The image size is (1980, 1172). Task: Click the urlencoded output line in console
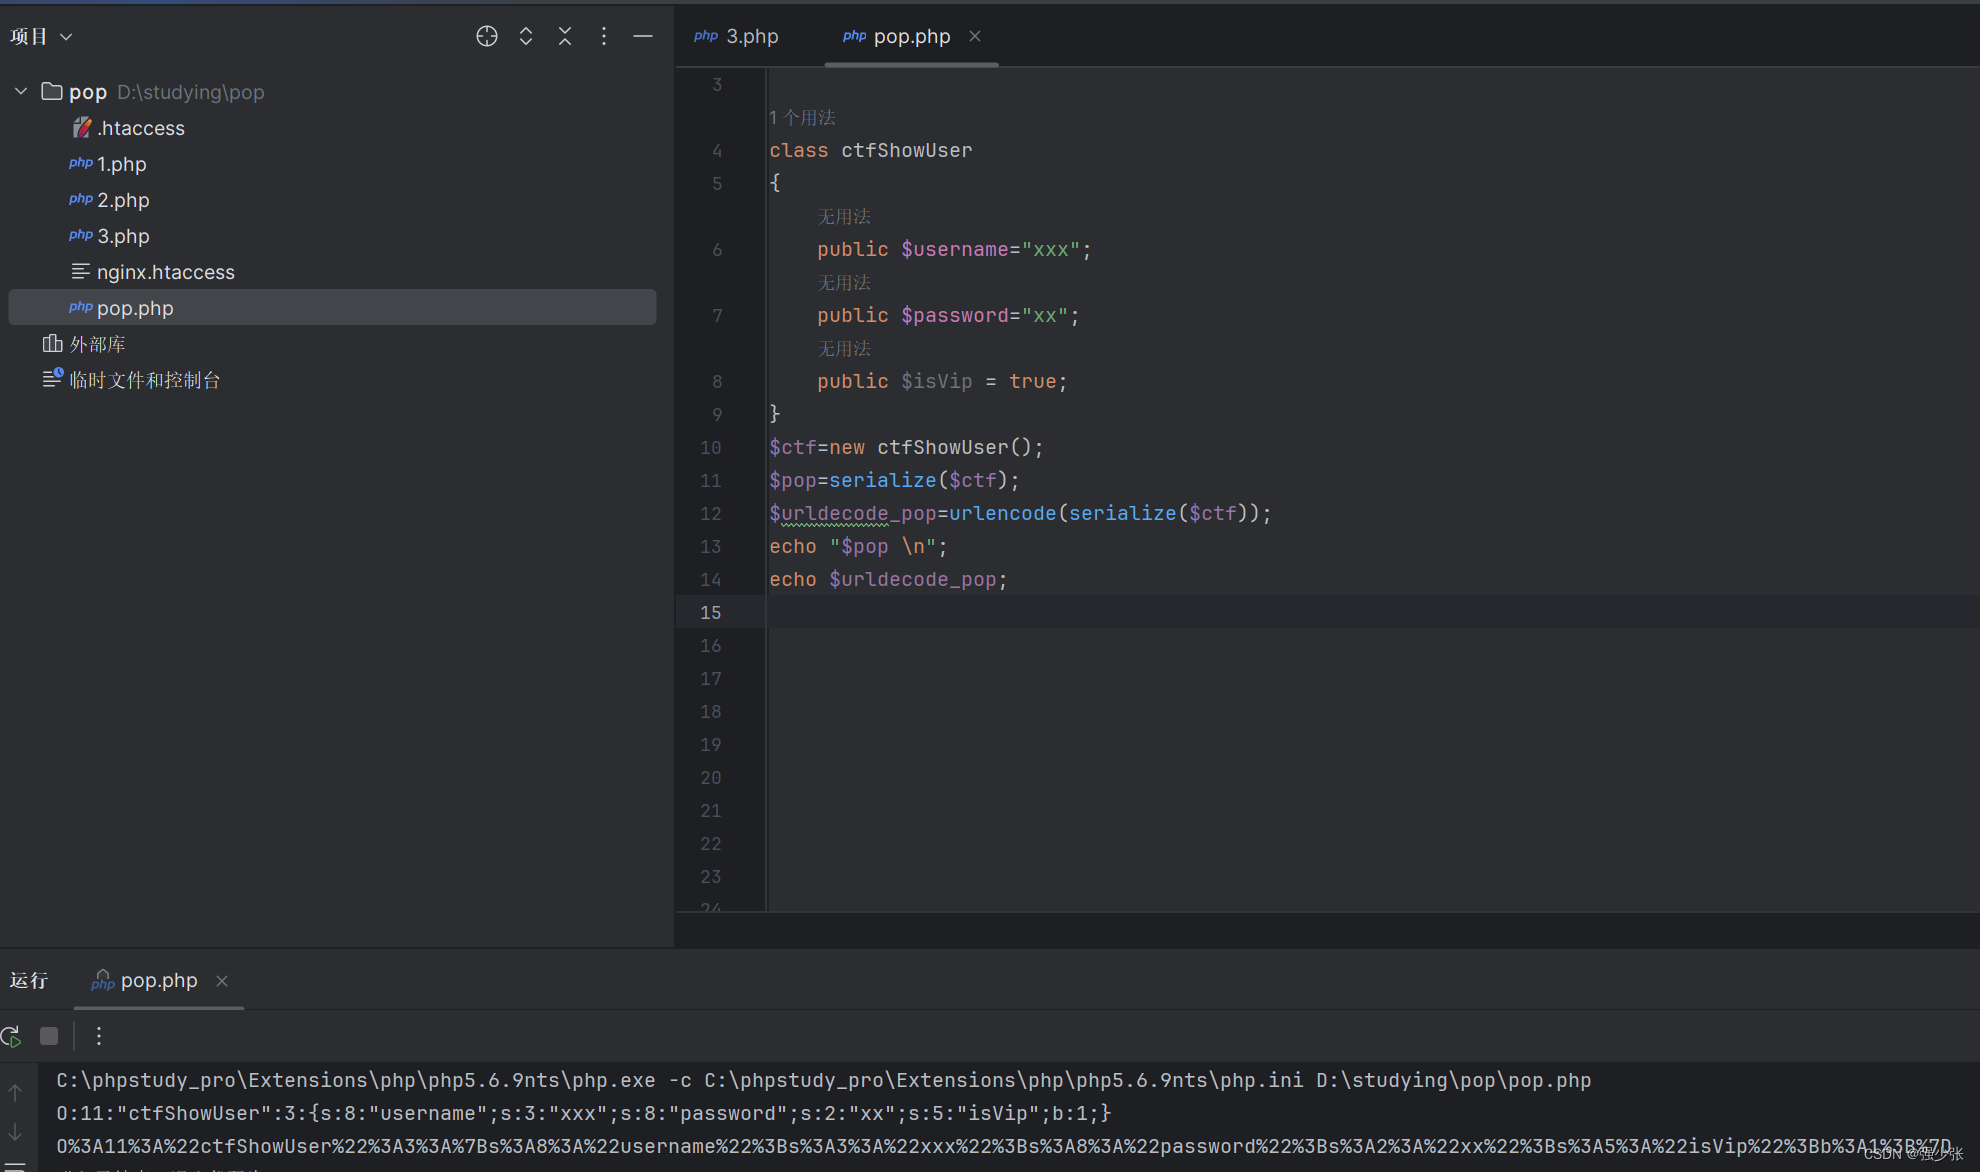point(1003,1146)
